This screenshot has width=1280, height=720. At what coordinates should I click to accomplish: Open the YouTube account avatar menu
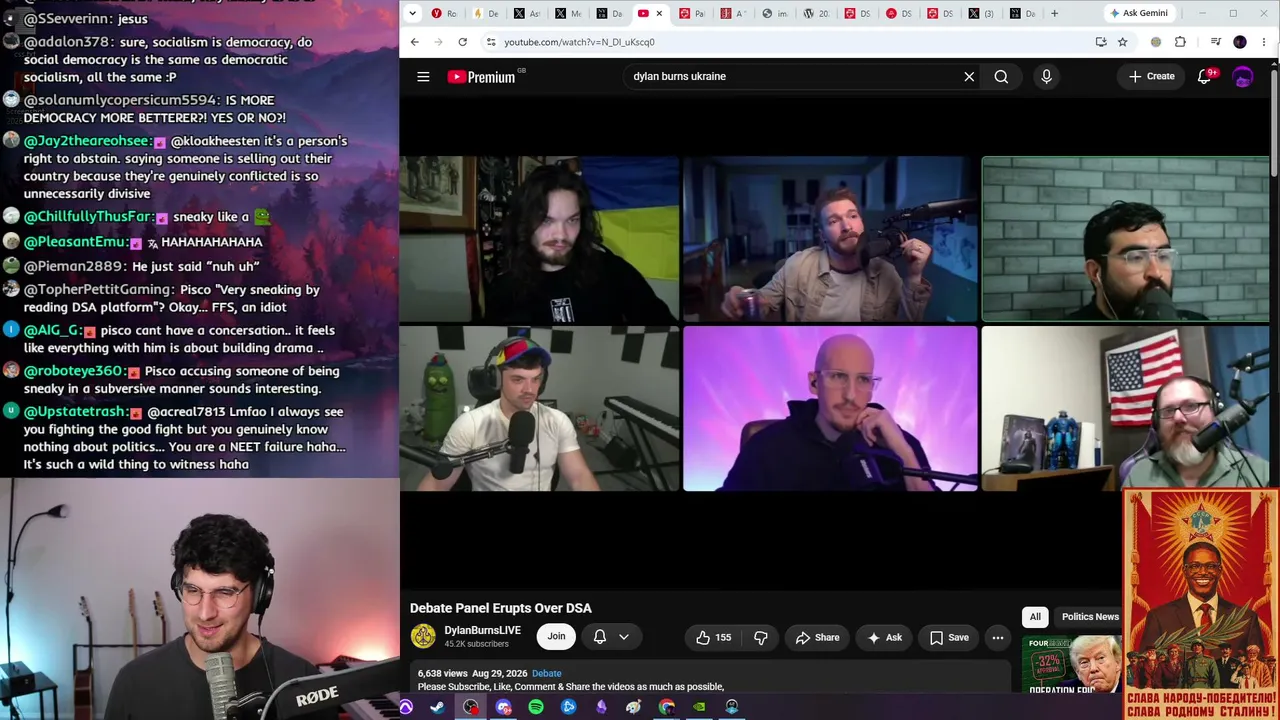click(1243, 76)
